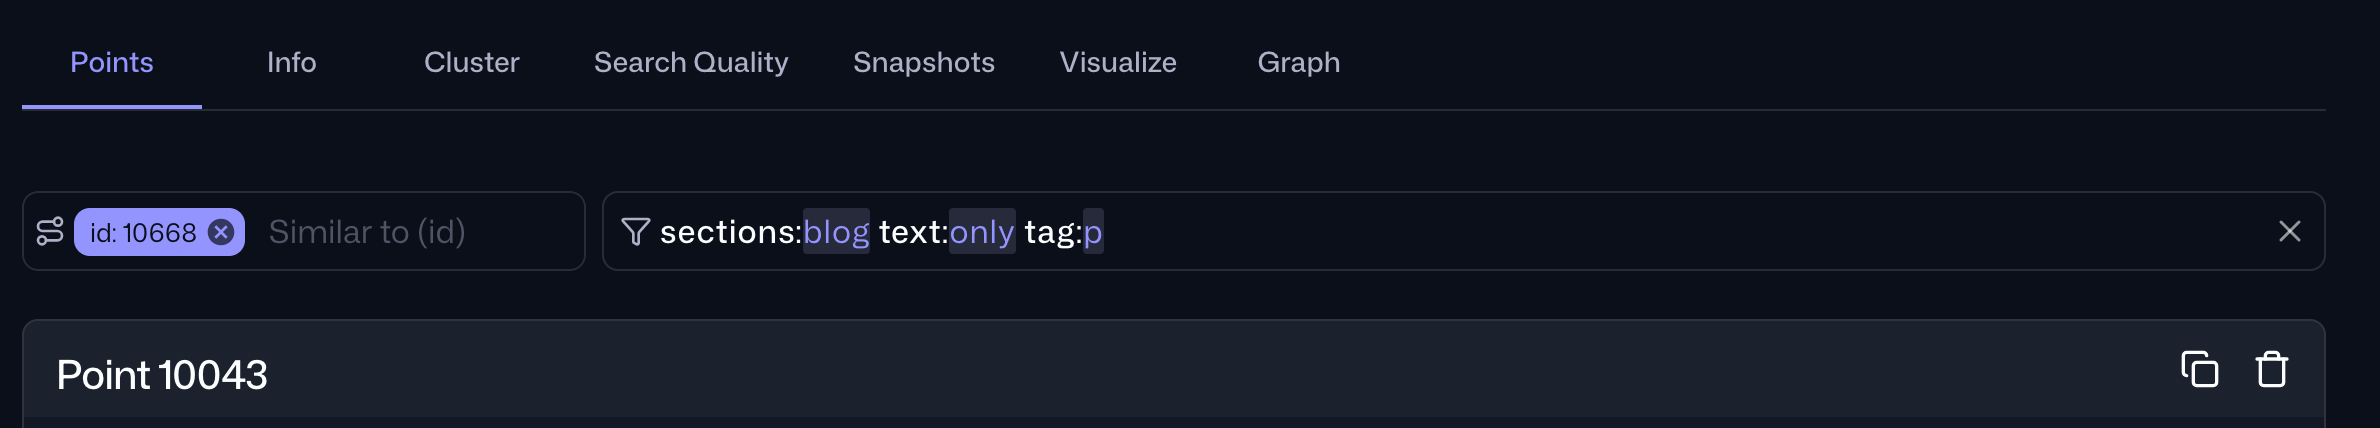Click the similarity search settings icon
This screenshot has height=428, width=2380.
[50, 232]
